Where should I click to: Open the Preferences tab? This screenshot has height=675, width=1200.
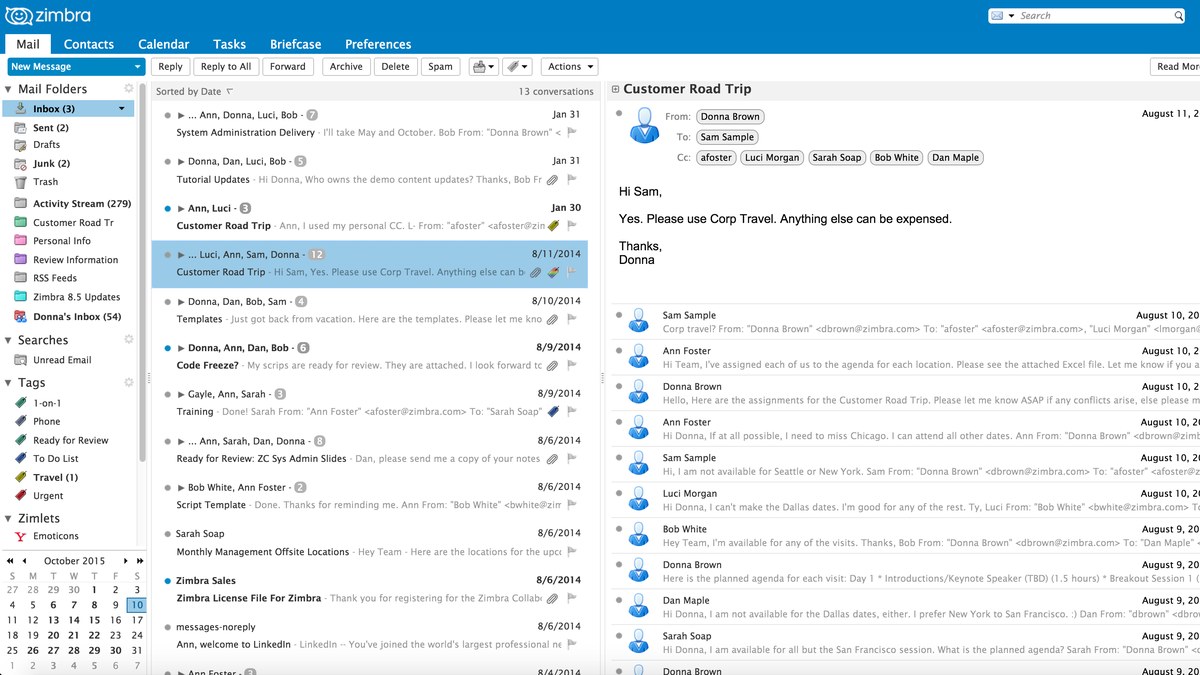tap(378, 44)
